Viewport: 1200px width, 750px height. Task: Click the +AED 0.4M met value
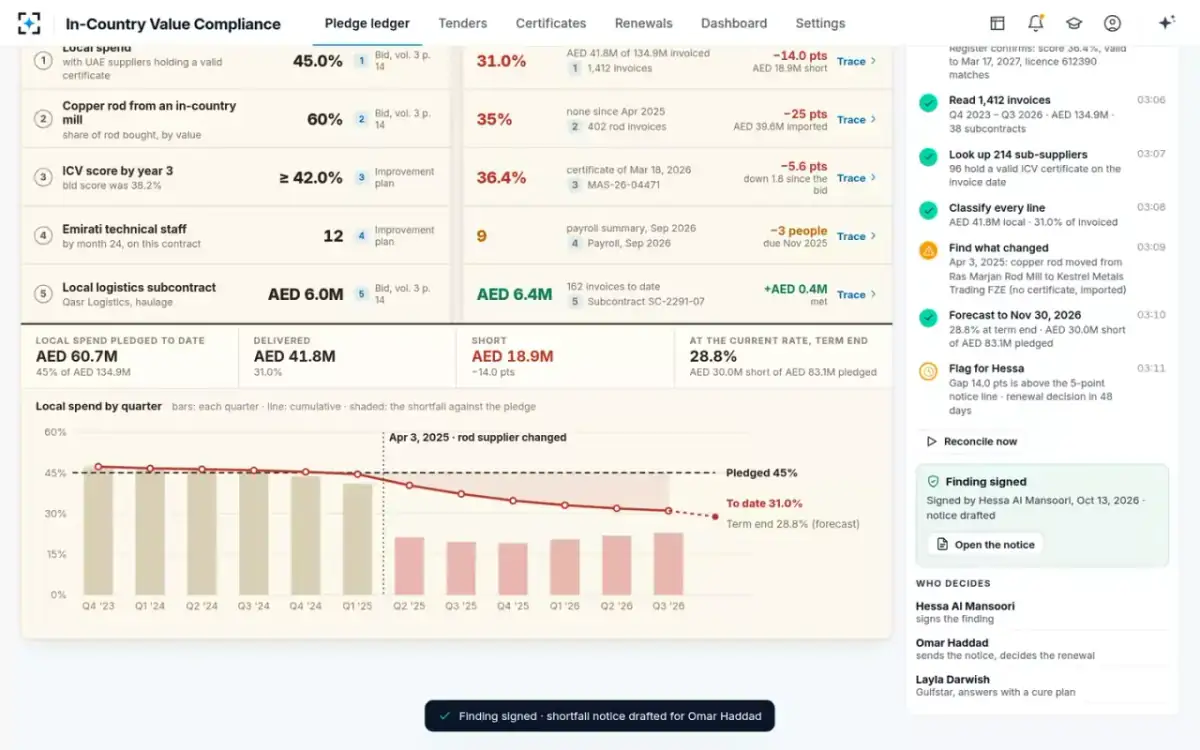click(795, 288)
